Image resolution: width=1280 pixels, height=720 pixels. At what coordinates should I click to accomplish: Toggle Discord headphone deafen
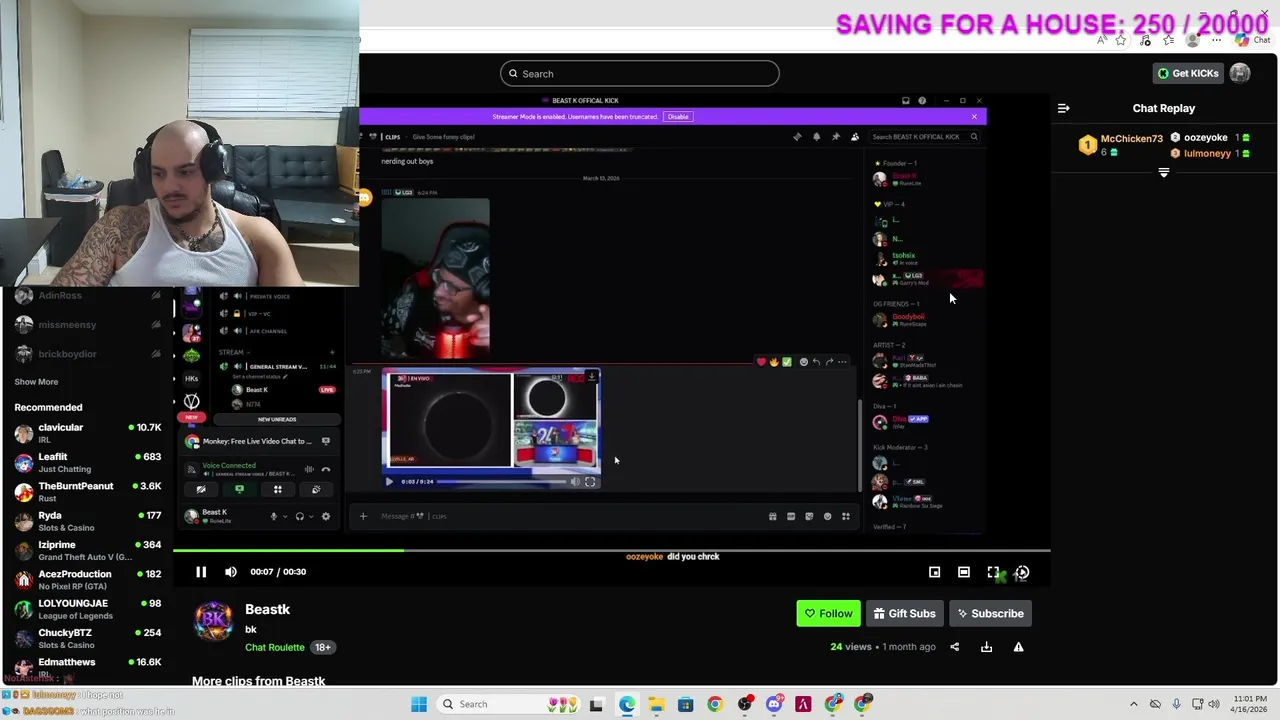point(299,517)
